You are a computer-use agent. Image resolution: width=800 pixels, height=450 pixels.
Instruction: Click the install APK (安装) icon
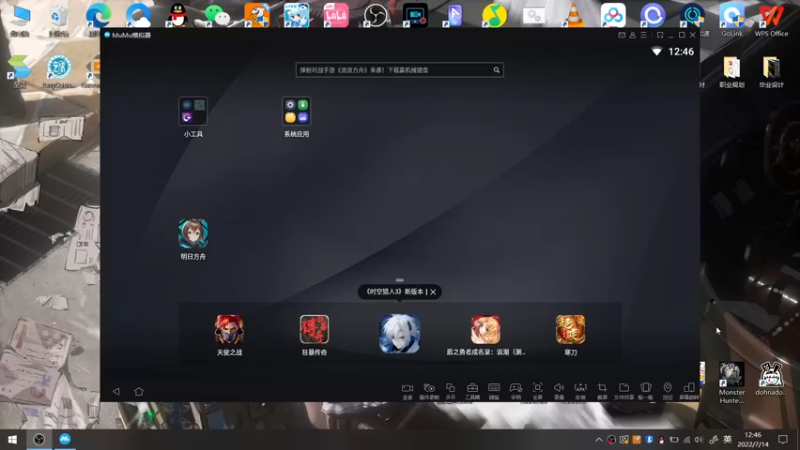point(581,388)
